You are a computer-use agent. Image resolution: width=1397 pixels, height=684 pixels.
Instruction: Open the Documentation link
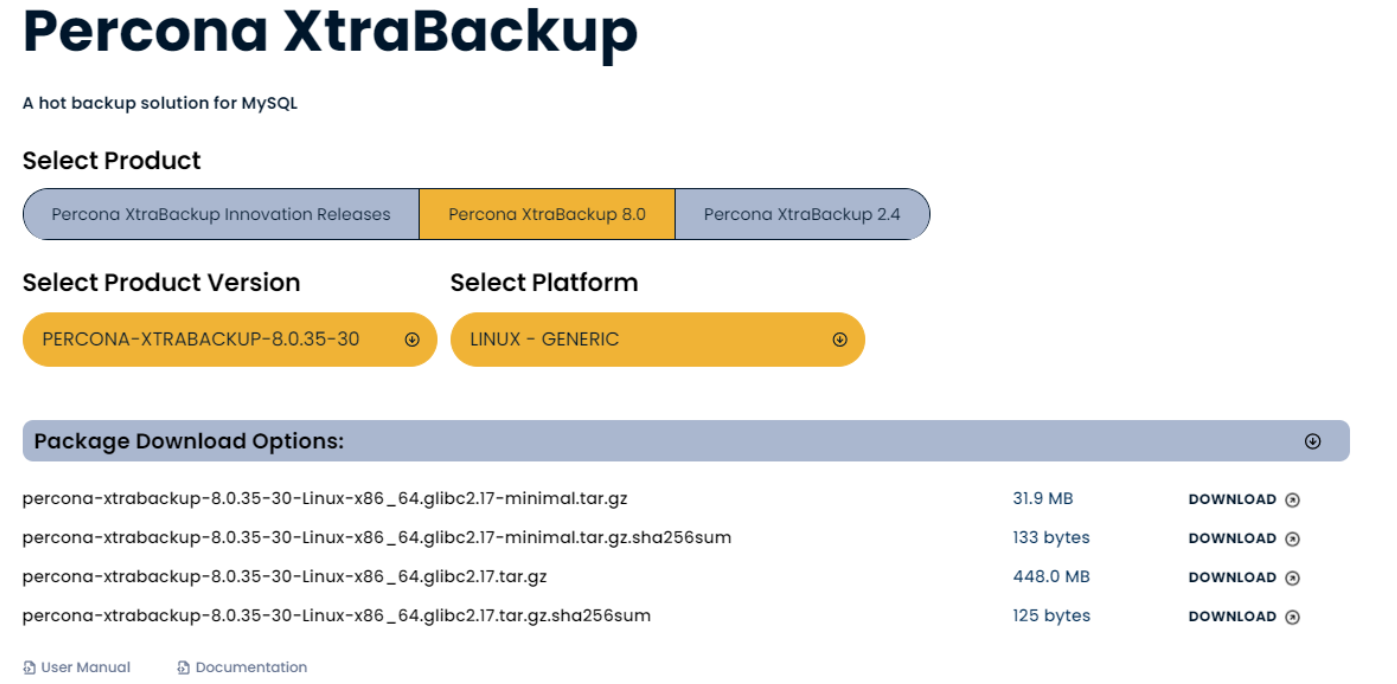click(251, 668)
